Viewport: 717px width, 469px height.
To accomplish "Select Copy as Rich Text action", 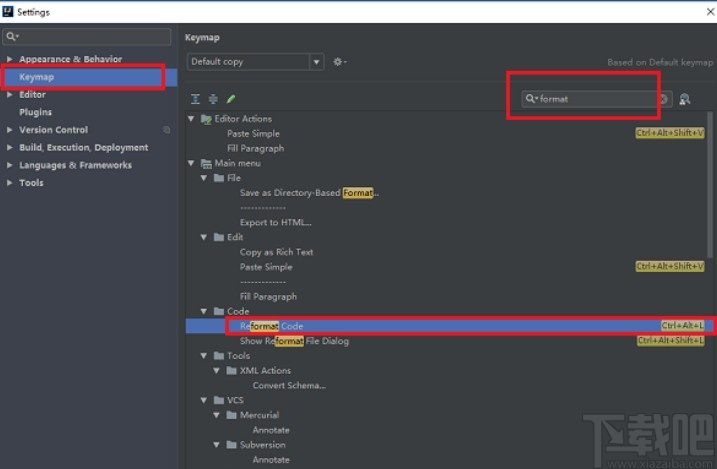I will pyautogui.click(x=277, y=252).
